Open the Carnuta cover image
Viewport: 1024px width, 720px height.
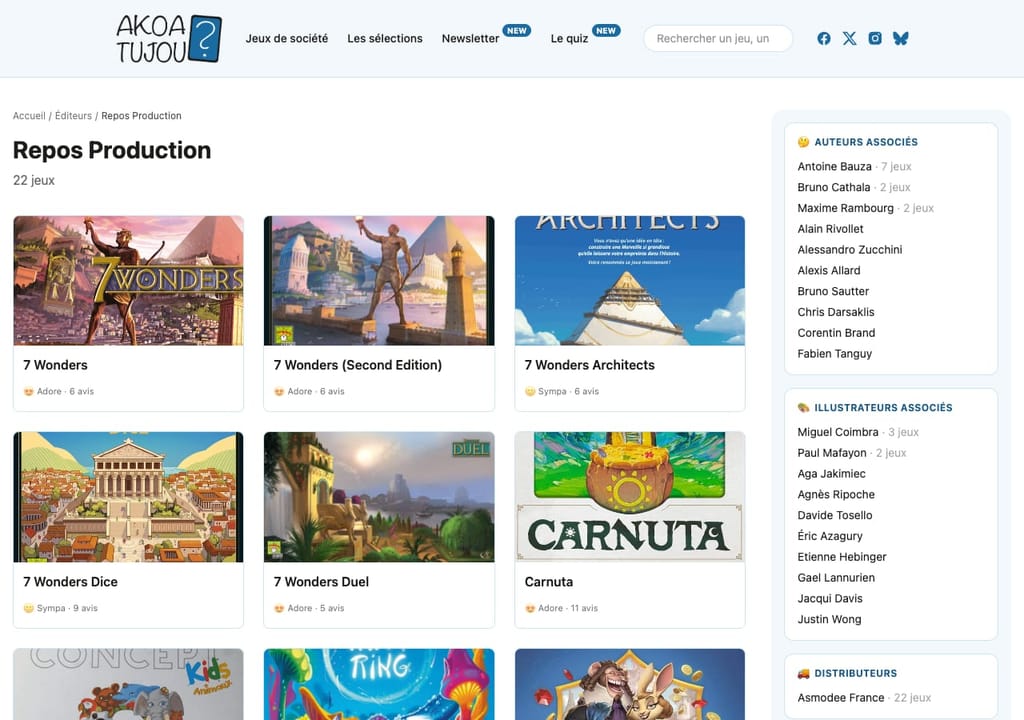tap(630, 497)
